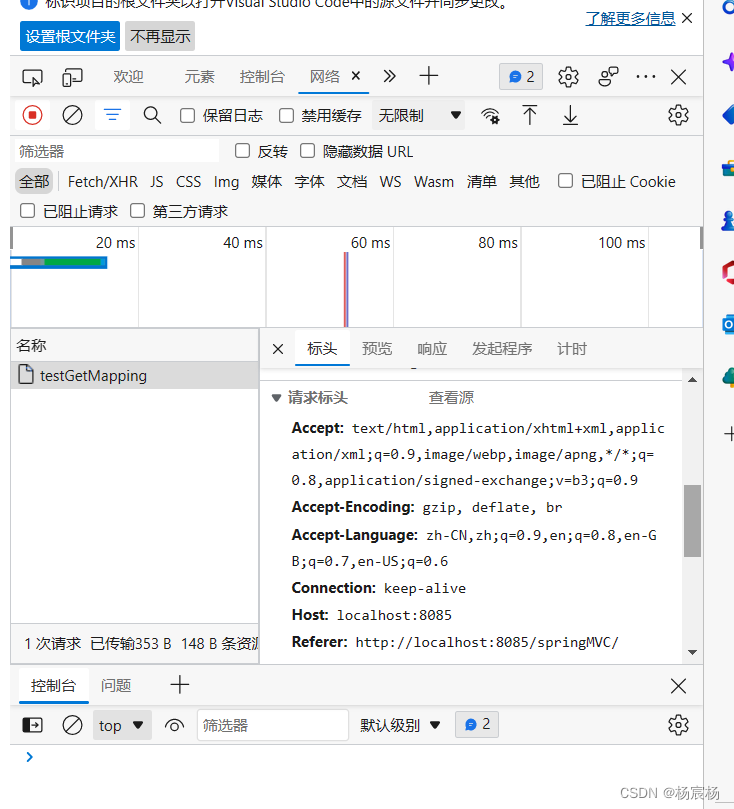Click the console 筛选器 input

(x=273, y=725)
